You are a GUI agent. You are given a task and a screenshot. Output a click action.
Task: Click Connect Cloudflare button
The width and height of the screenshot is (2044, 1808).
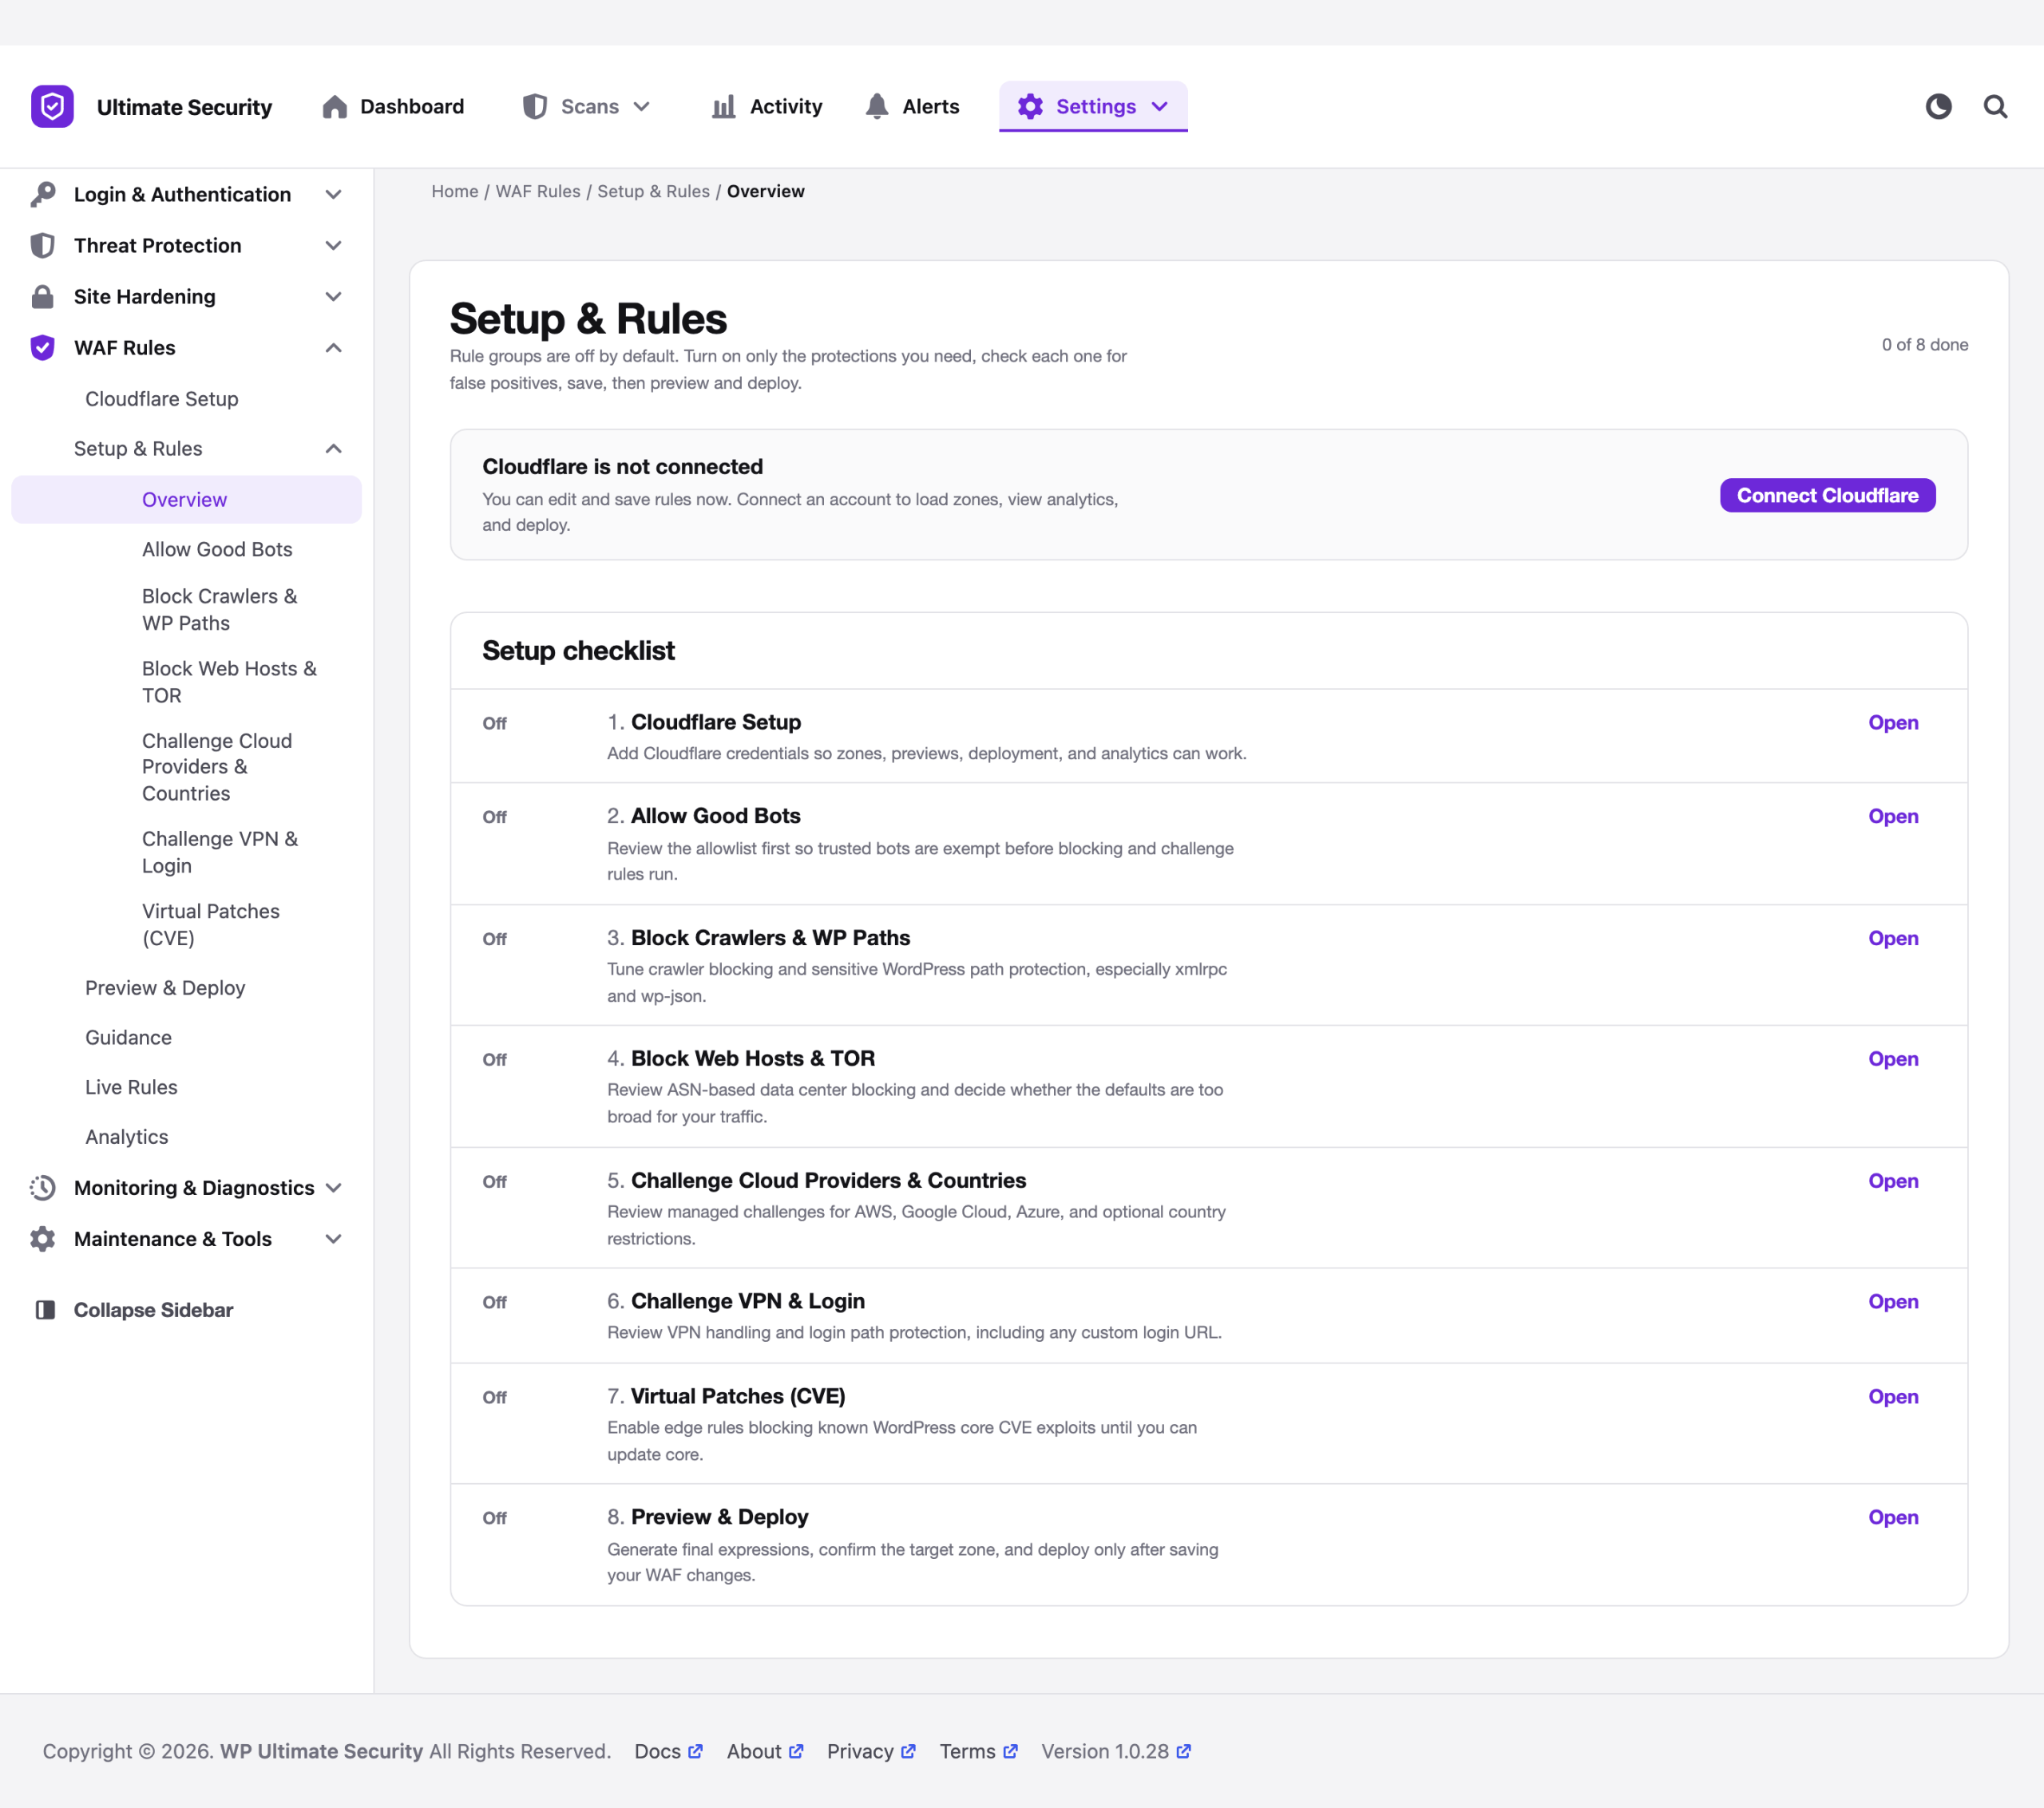click(1827, 495)
